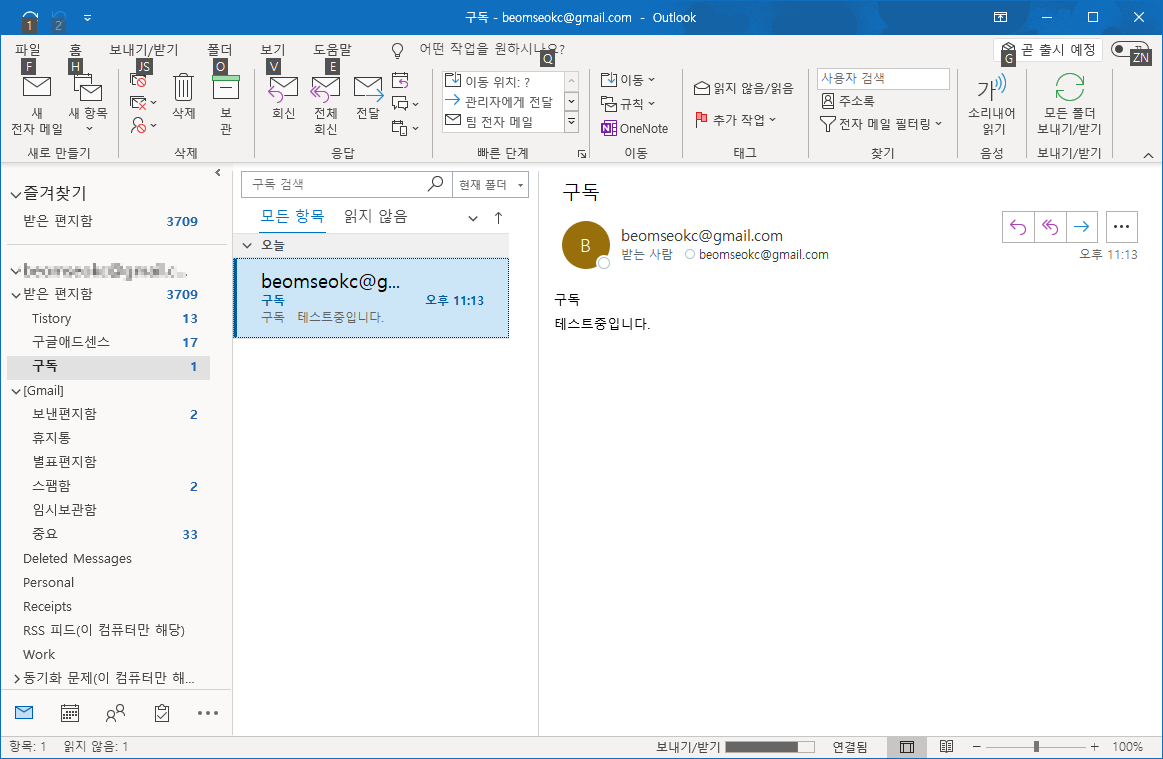Click 소리내어 읽기 read aloud icon
The width and height of the screenshot is (1163, 759).
click(992, 105)
